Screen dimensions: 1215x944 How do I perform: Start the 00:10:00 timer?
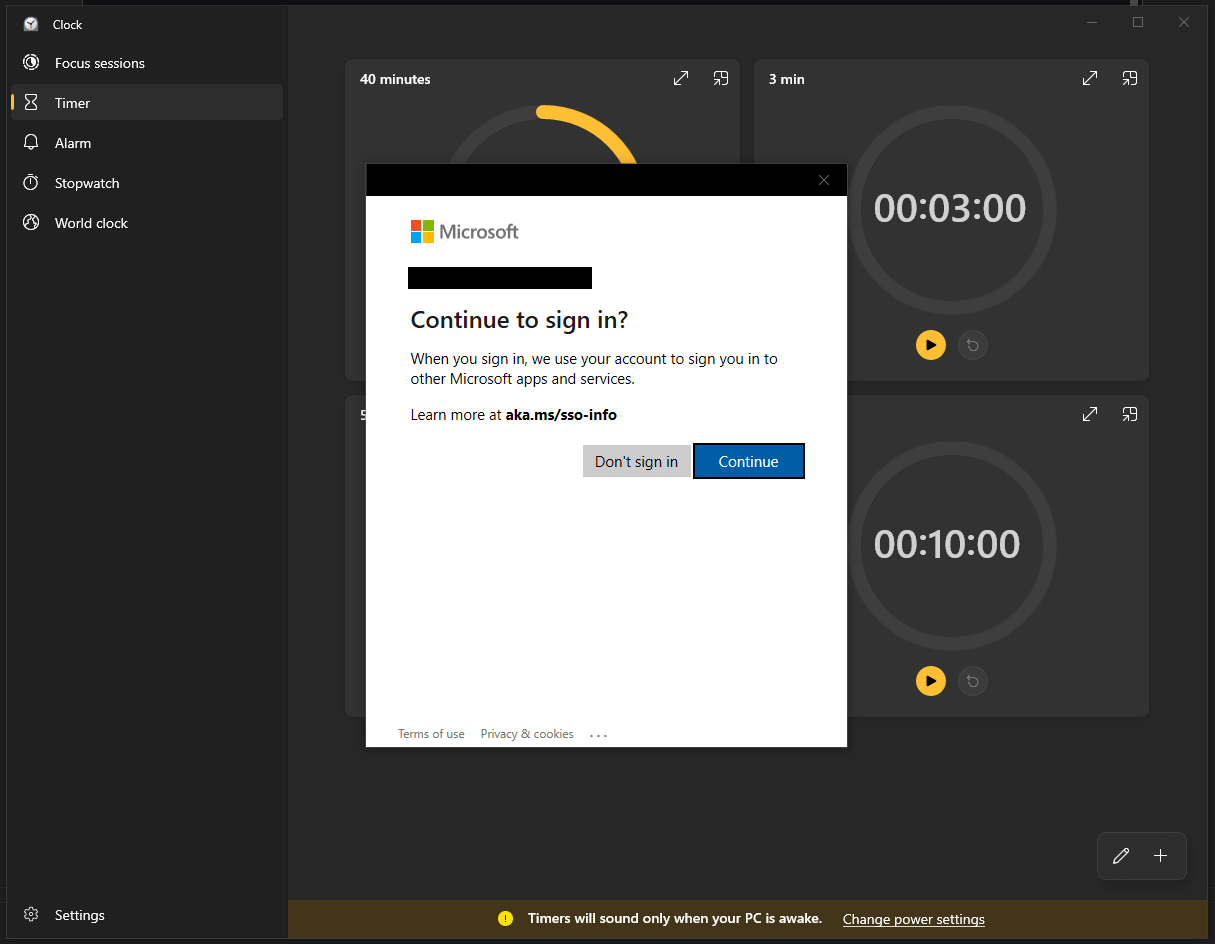coord(930,681)
